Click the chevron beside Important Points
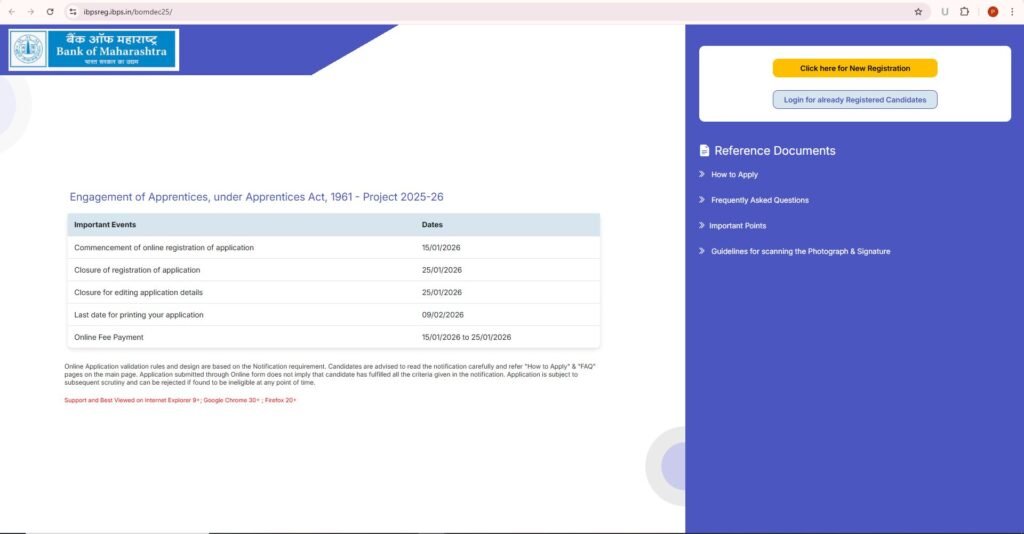The image size is (1024, 534). point(702,226)
